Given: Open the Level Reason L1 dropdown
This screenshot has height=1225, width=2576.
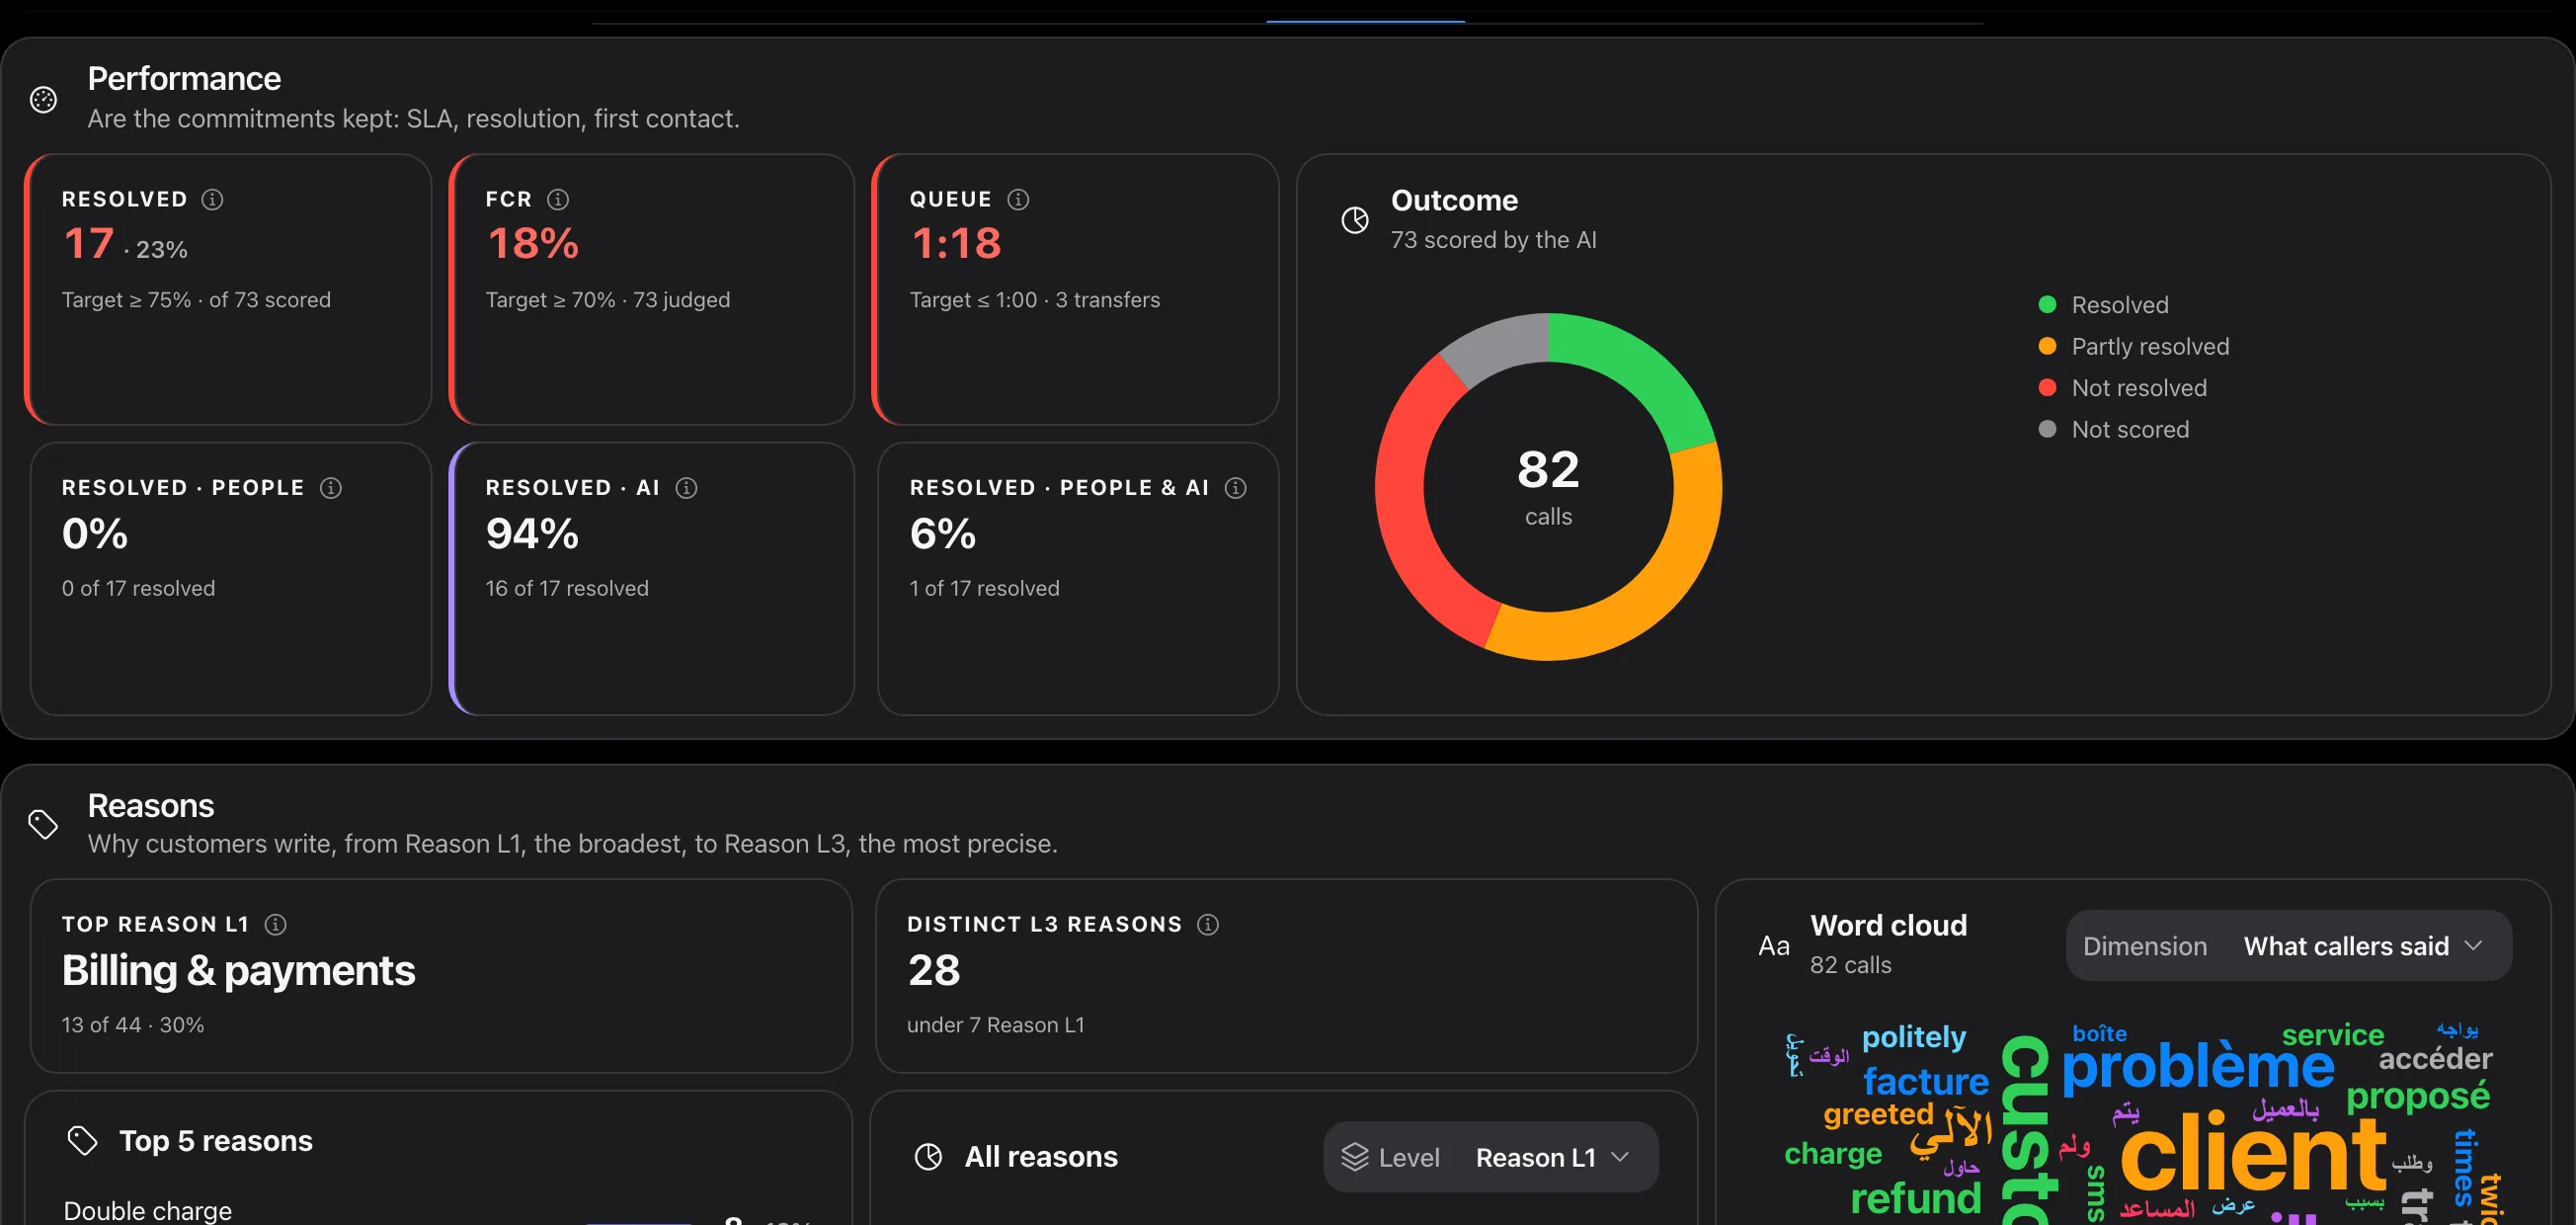Looking at the screenshot, I should click(1490, 1157).
